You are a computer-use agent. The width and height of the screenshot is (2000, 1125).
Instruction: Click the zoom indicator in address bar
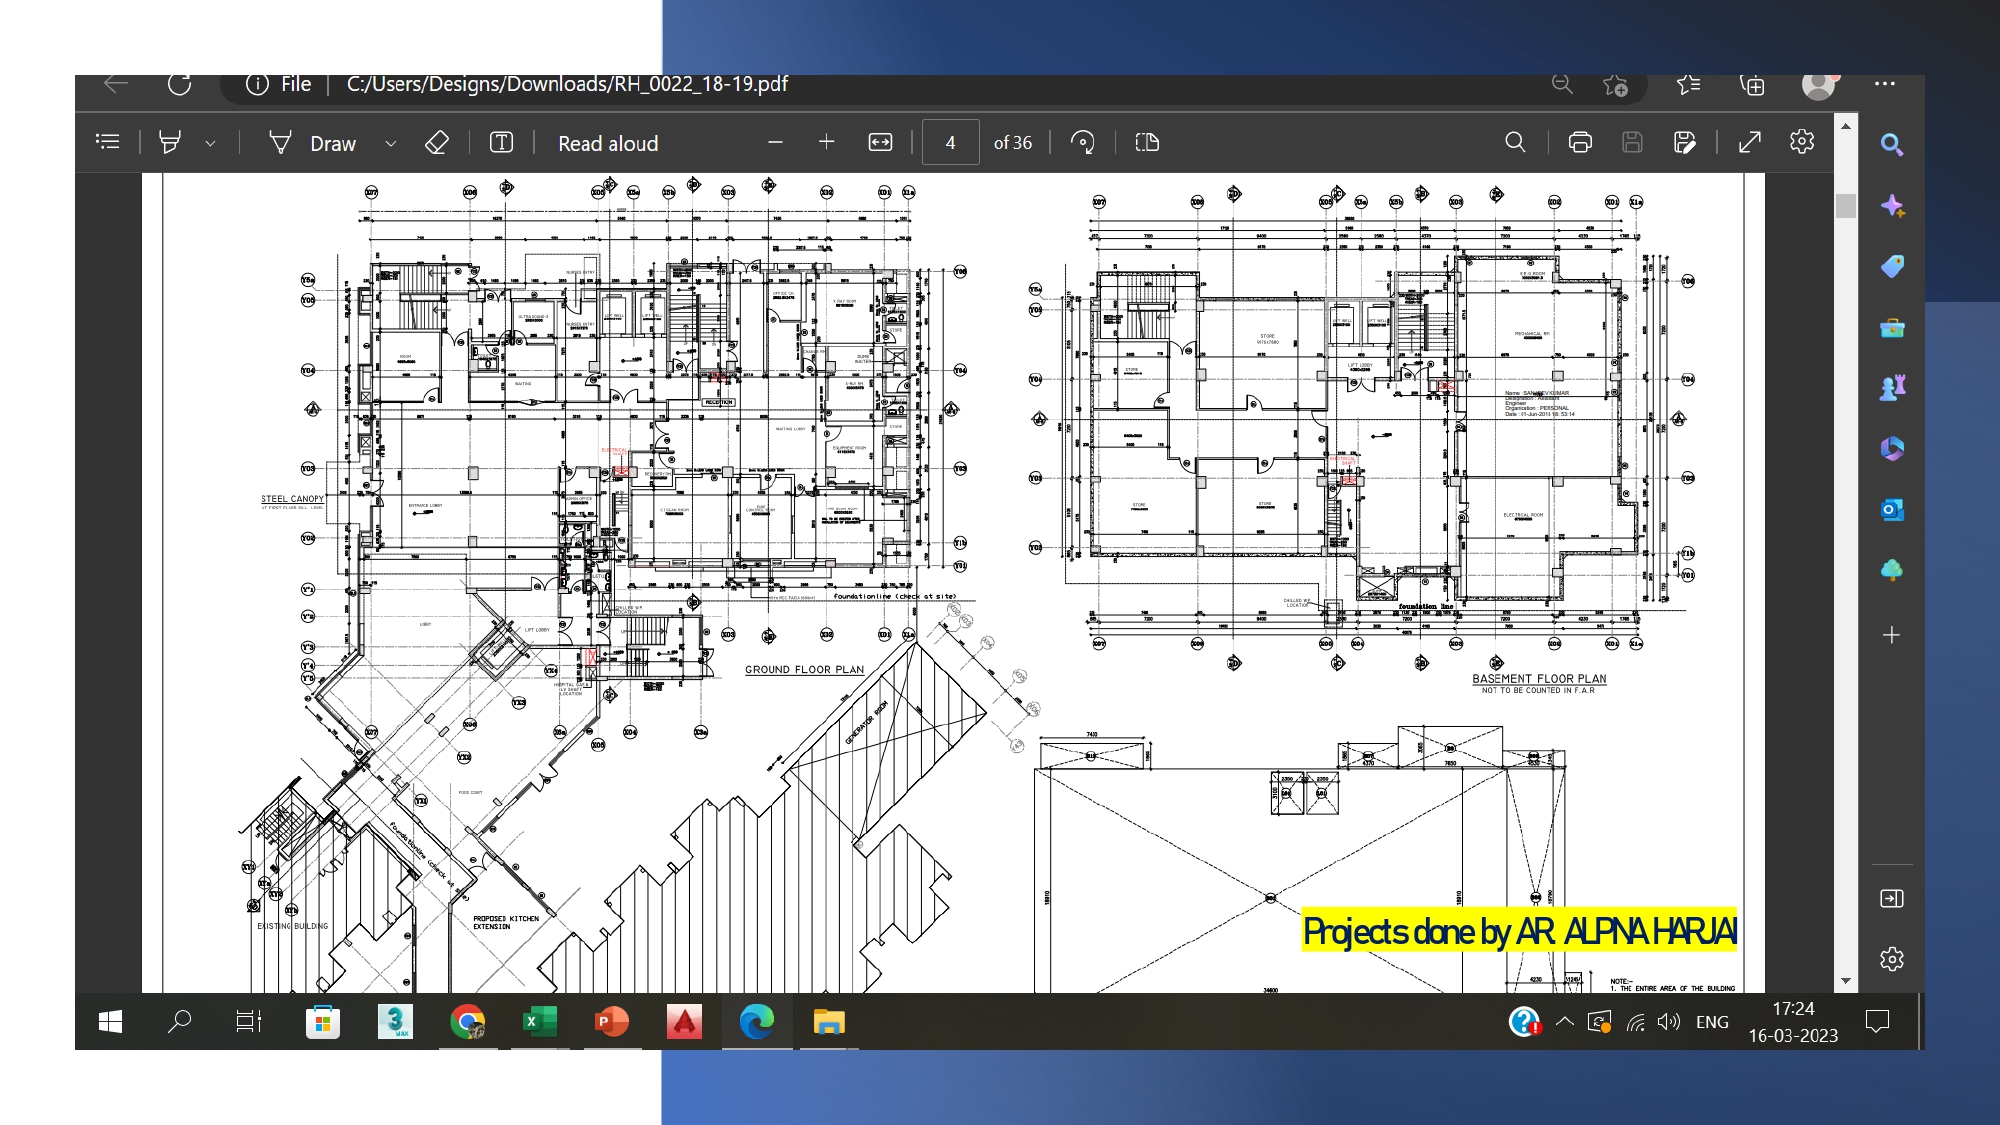click(x=1562, y=84)
